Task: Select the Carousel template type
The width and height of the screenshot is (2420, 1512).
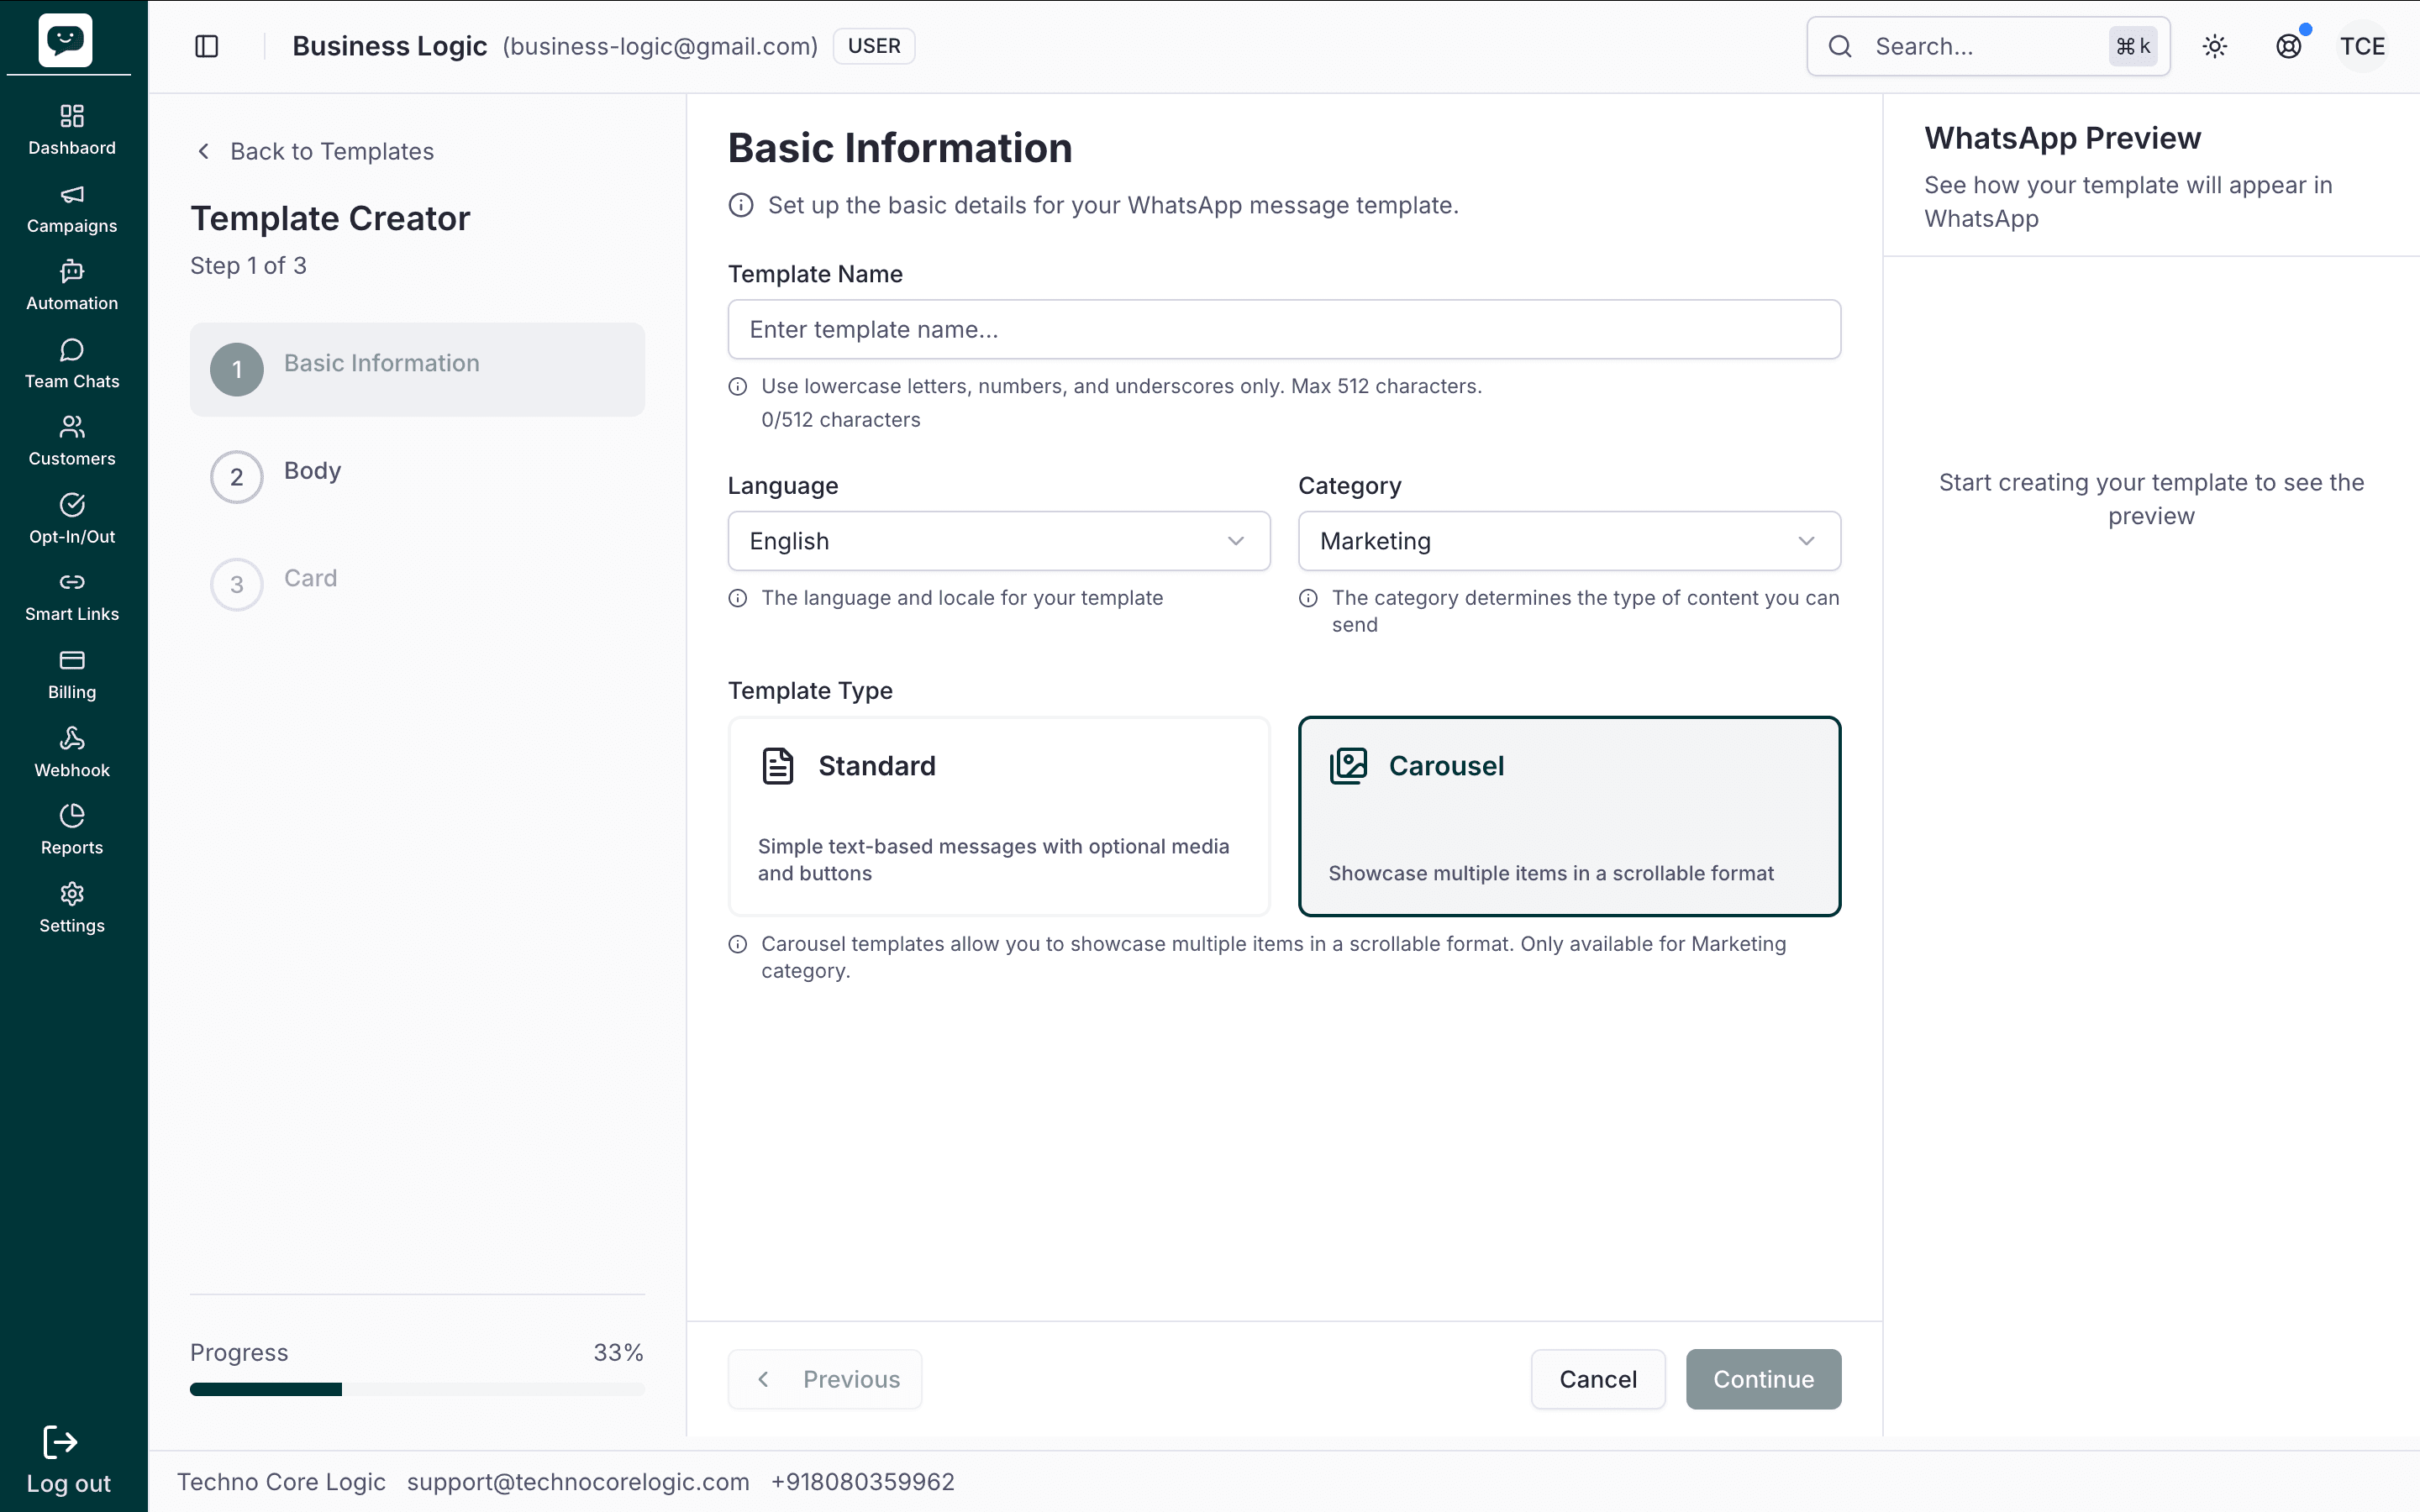Action: [x=1569, y=816]
